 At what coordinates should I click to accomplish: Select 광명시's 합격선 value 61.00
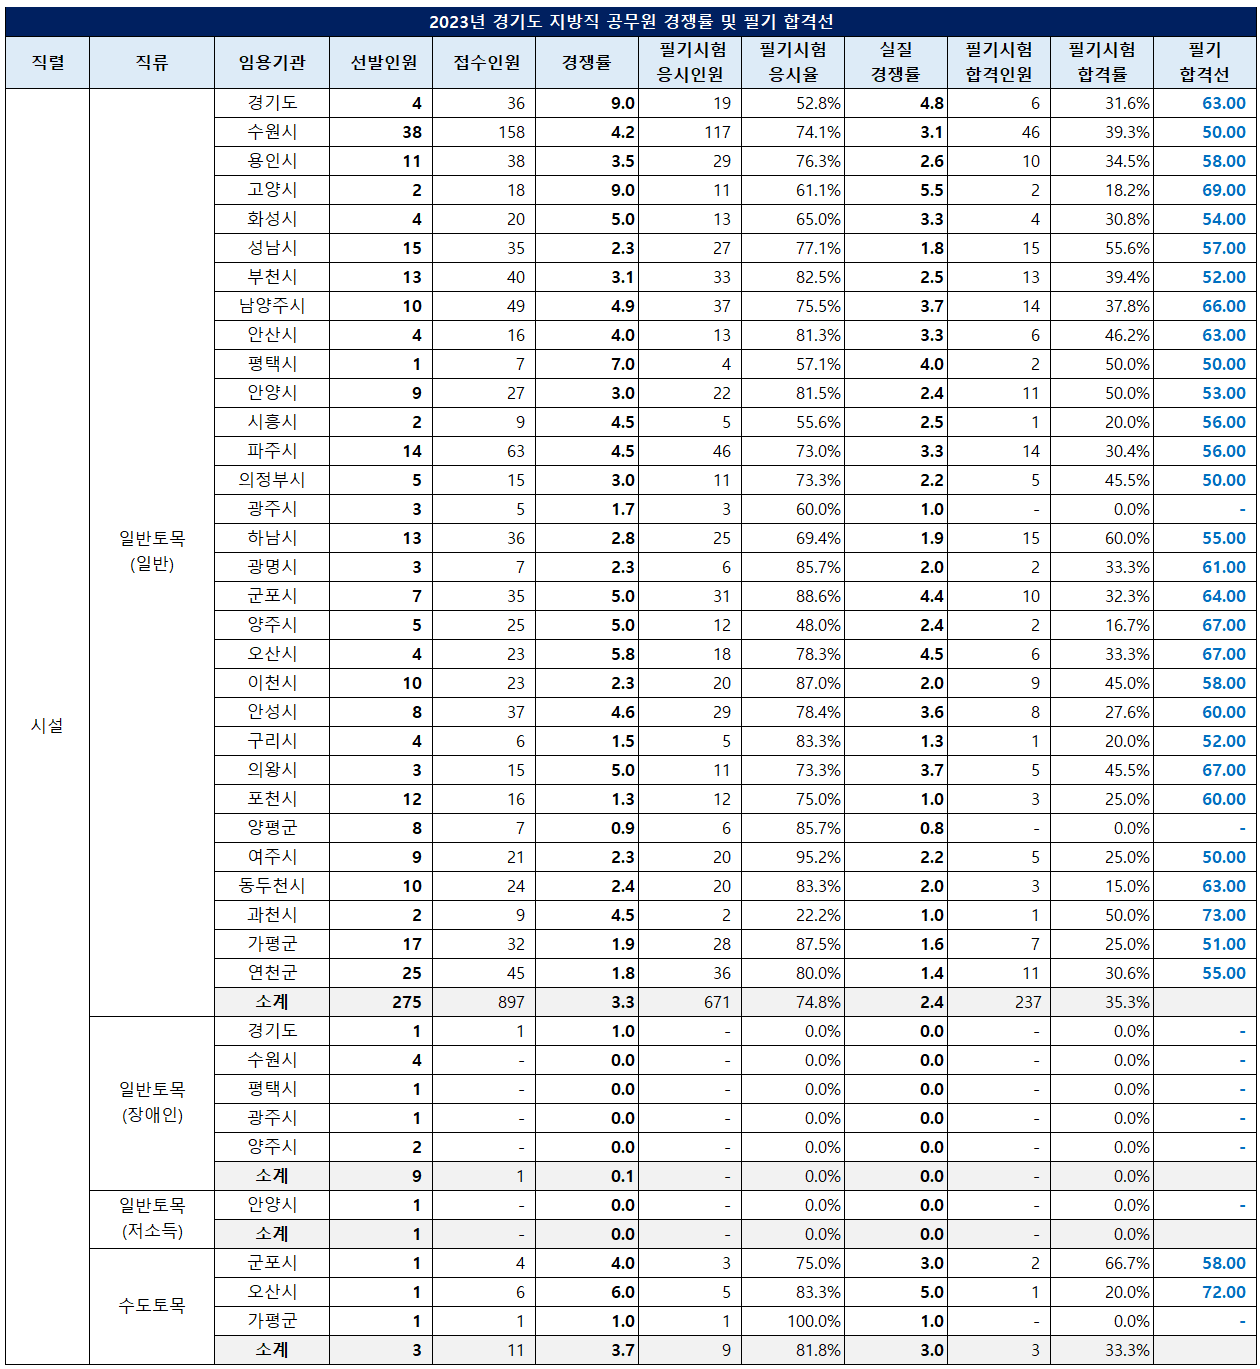pyautogui.click(x=1224, y=567)
